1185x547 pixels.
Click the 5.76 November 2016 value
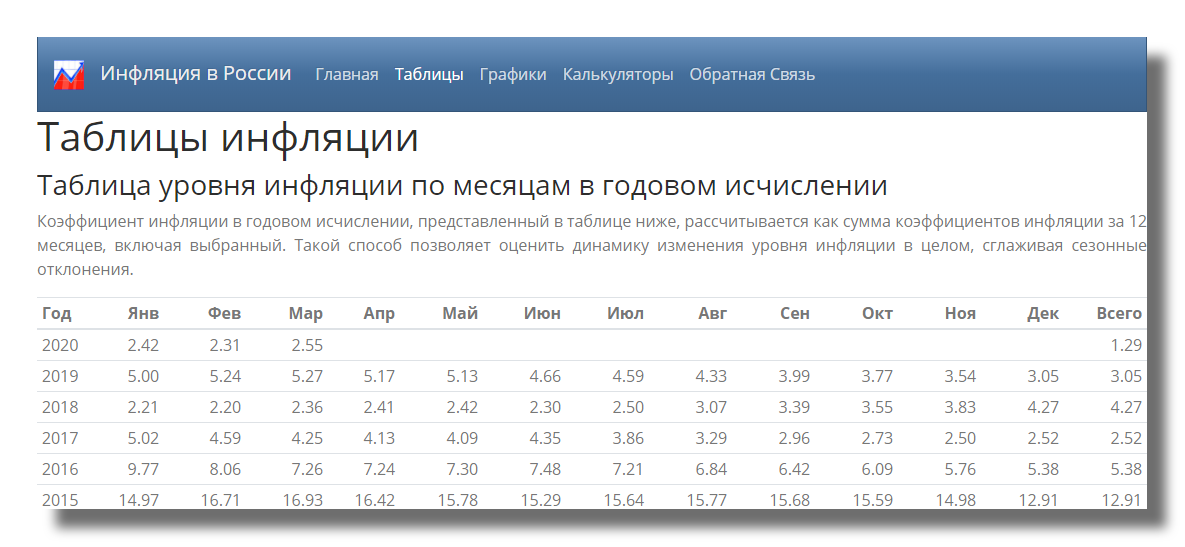(x=960, y=469)
